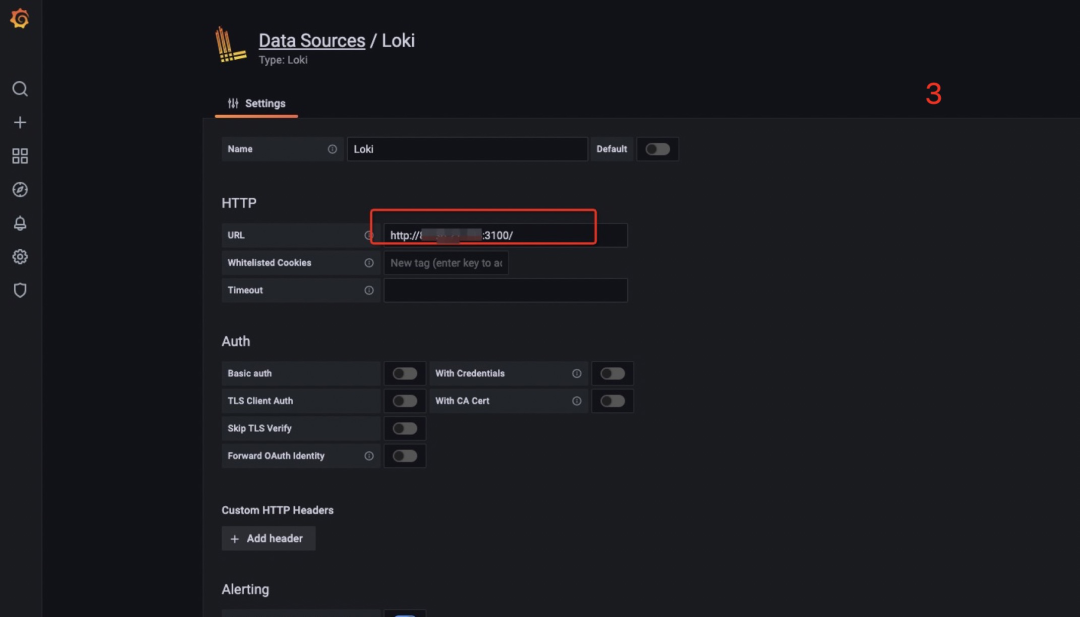Open the search icon in sidebar
1080x617 pixels.
(x=20, y=89)
